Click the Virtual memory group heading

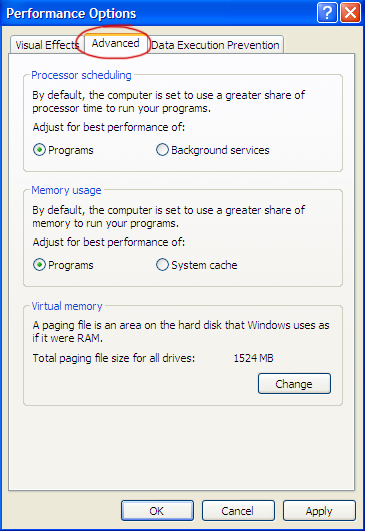(67, 306)
